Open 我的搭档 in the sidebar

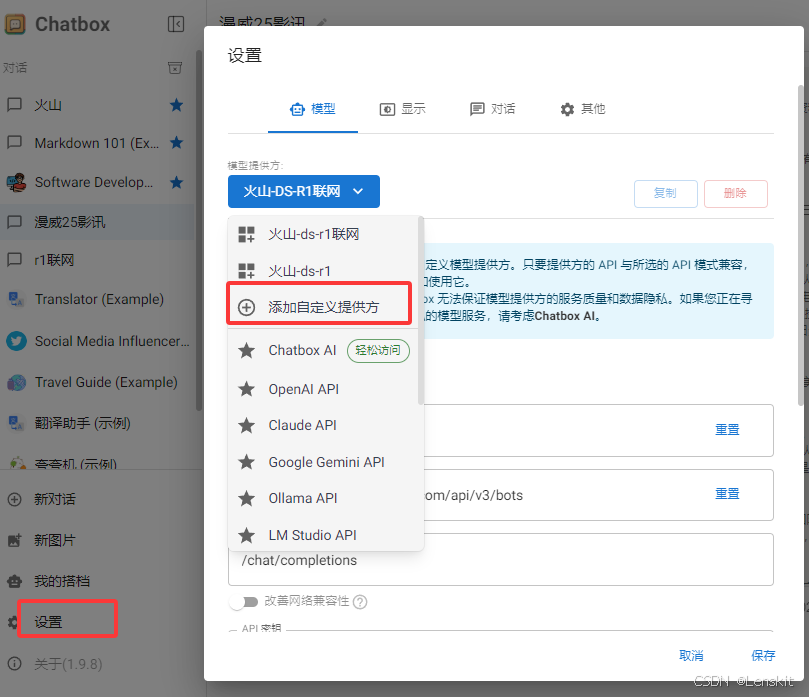pos(62,581)
